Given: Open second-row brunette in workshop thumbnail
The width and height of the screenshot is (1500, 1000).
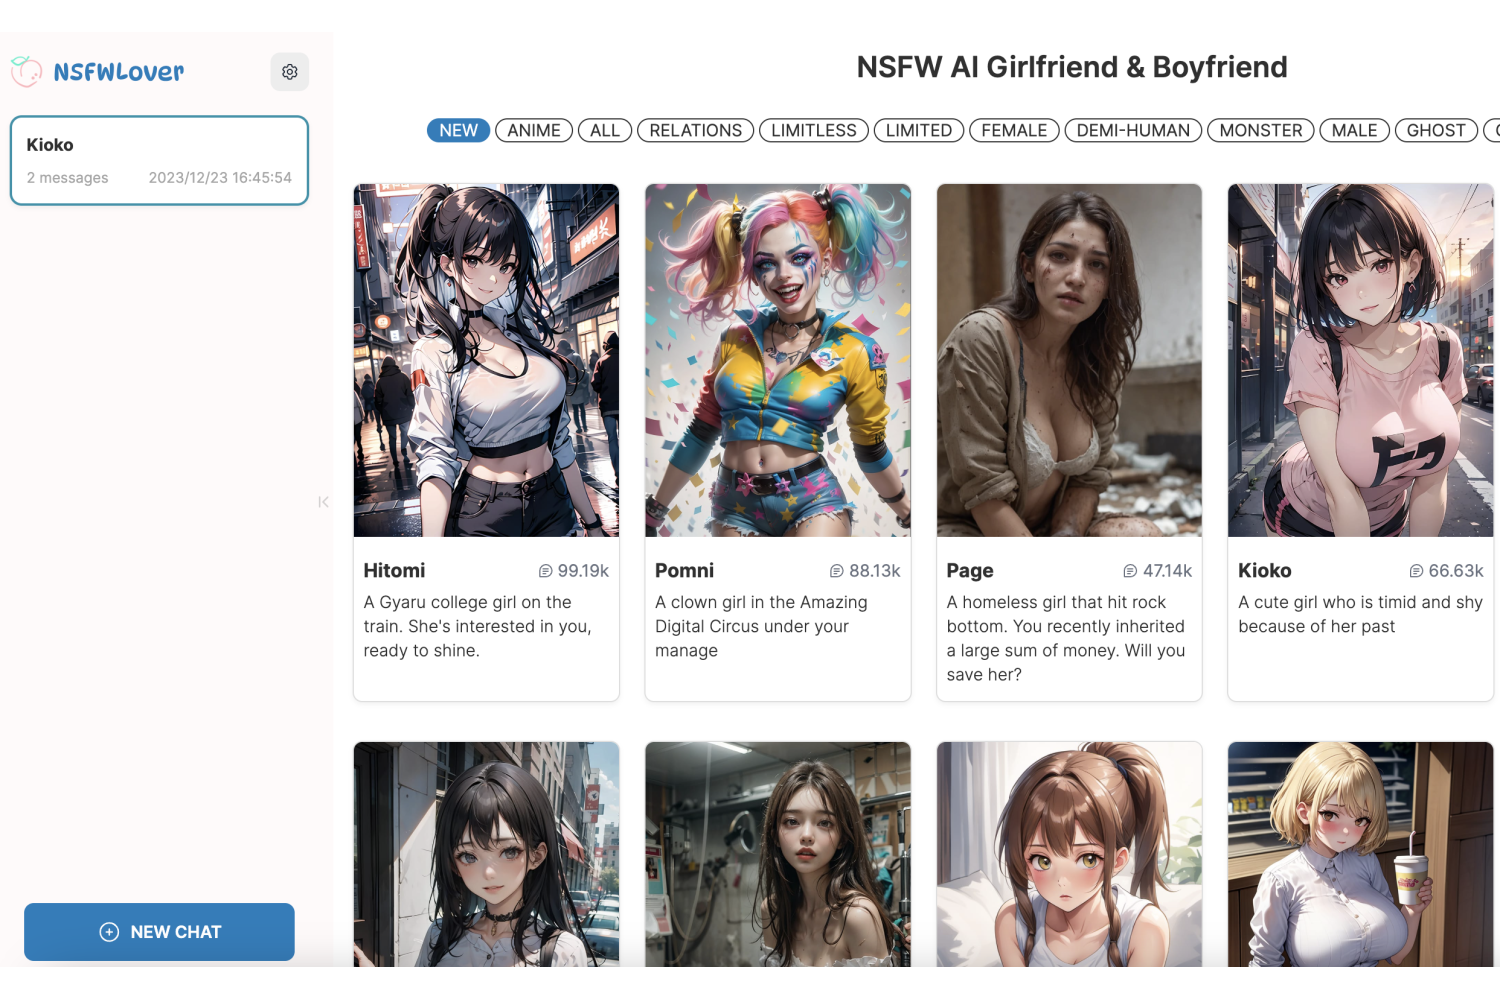Looking at the screenshot, I should click(778, 854).
